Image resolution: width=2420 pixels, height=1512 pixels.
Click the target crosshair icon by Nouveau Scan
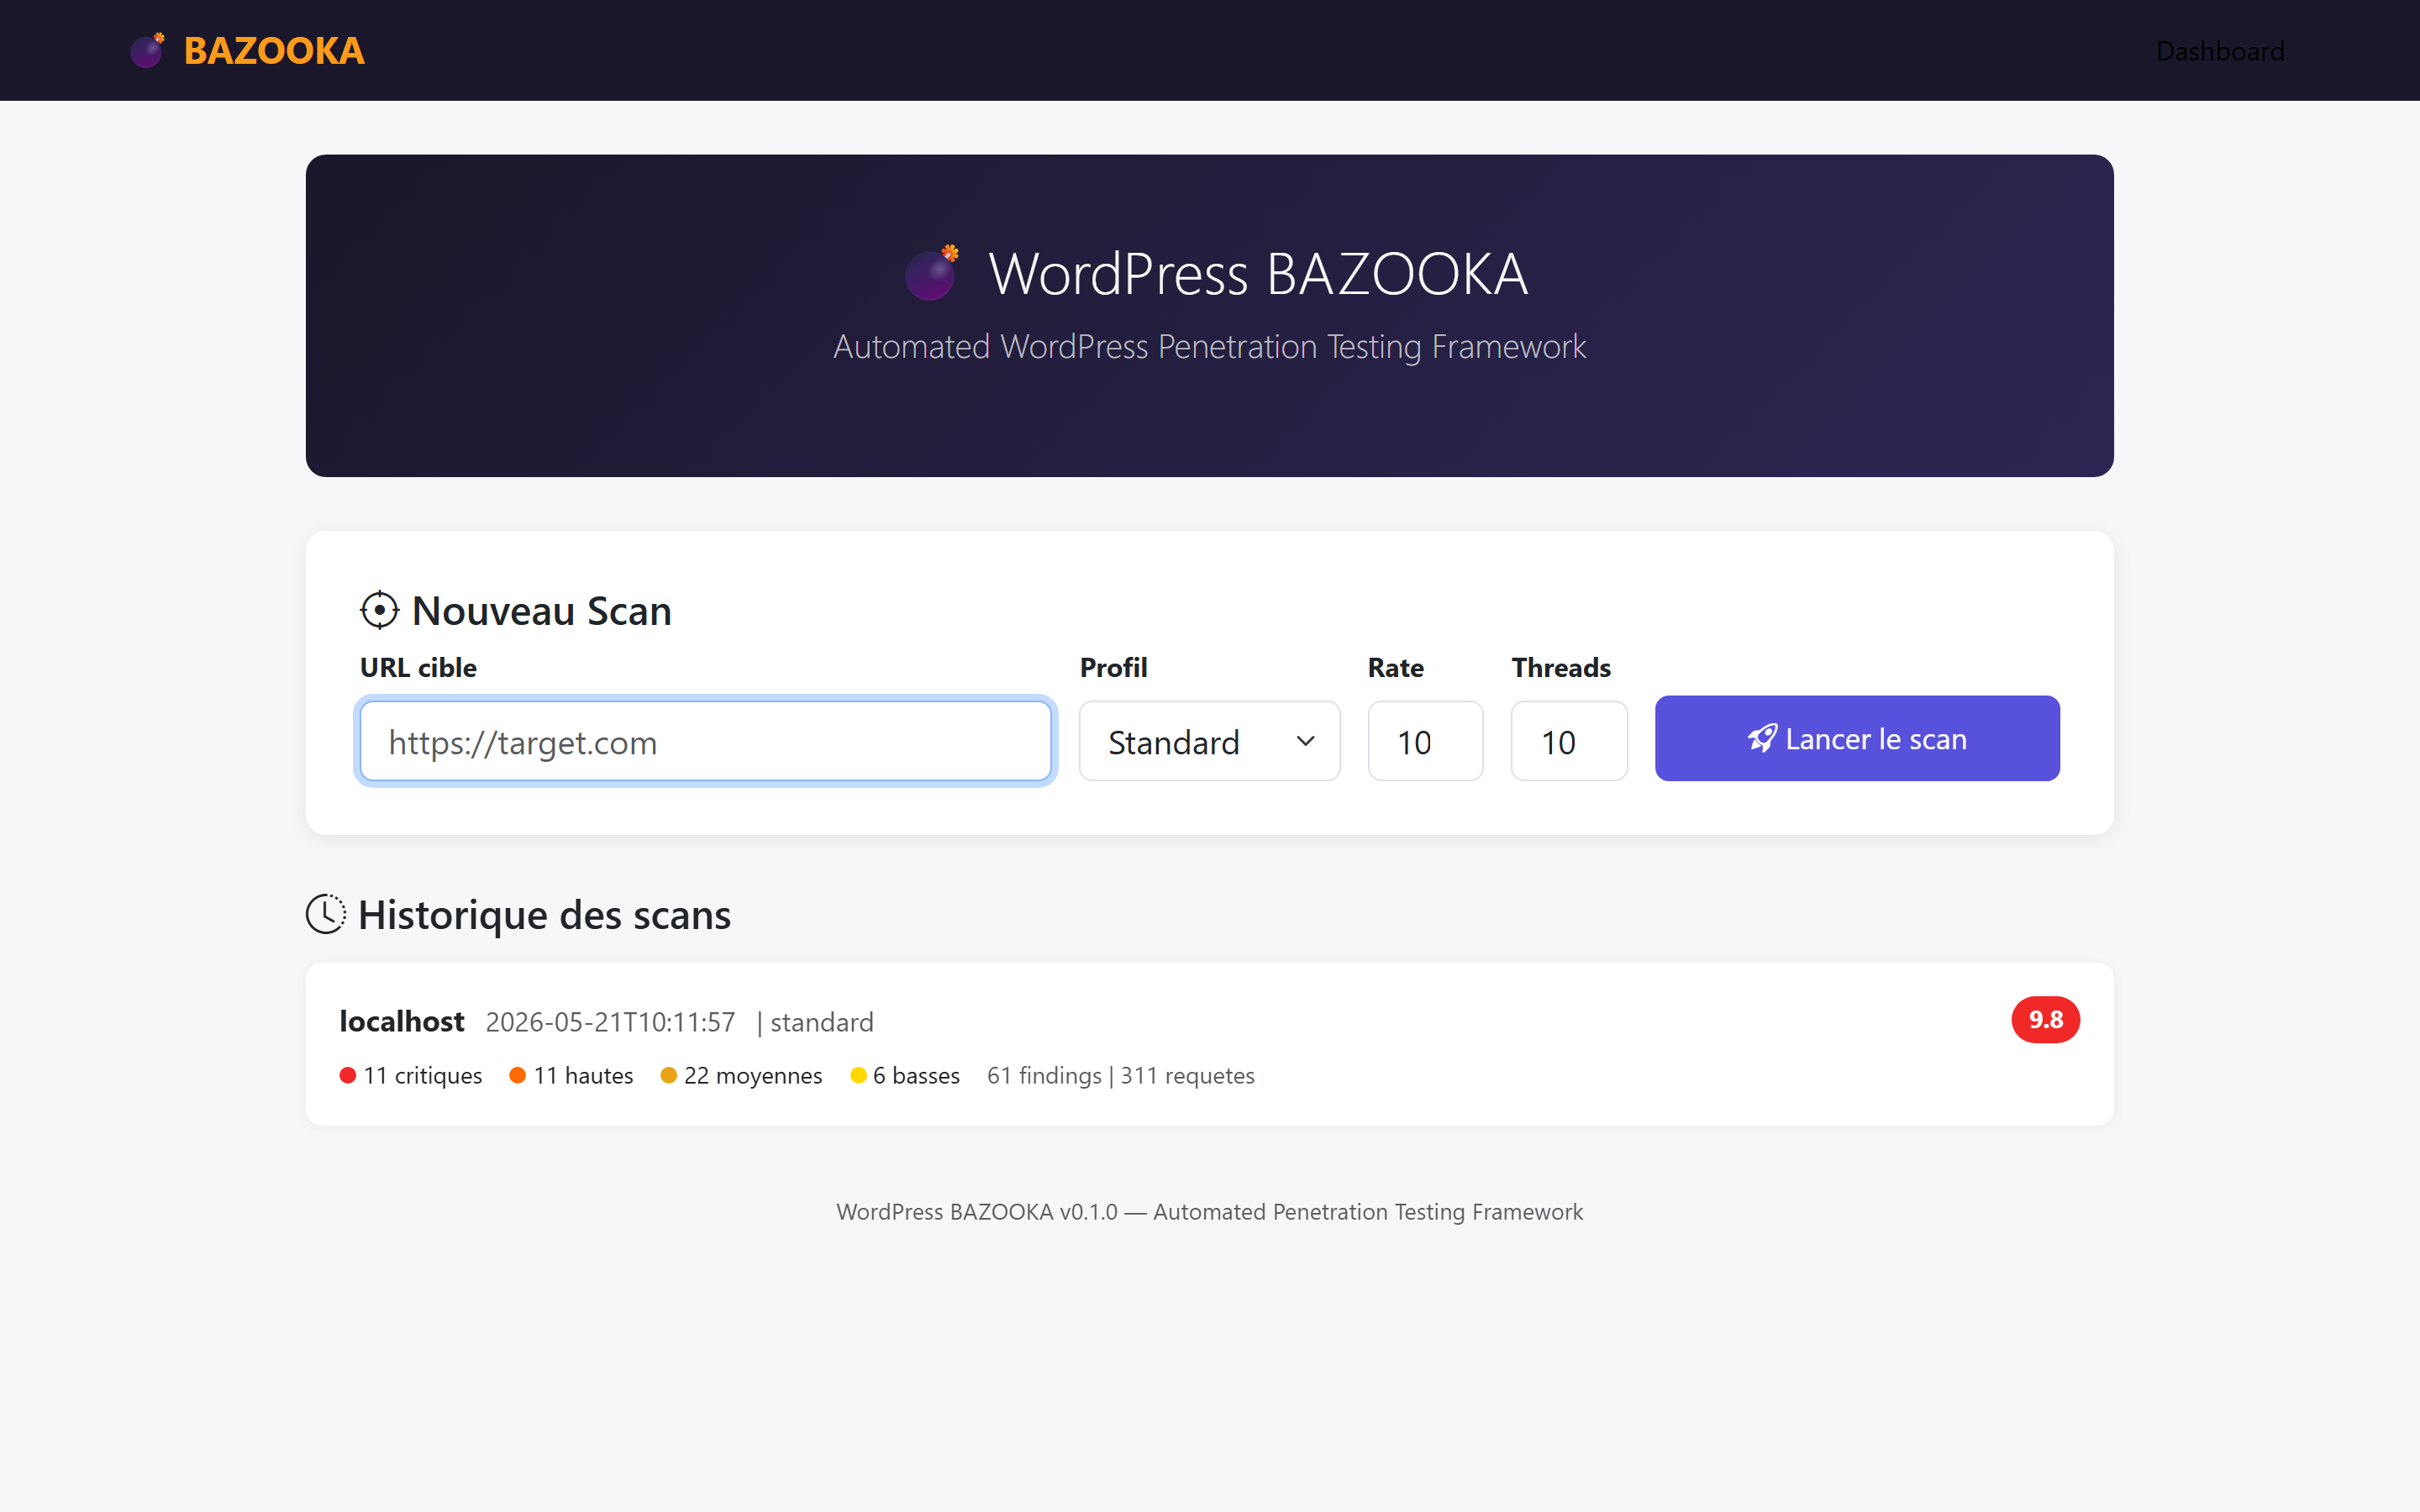[x=379, y=610]
